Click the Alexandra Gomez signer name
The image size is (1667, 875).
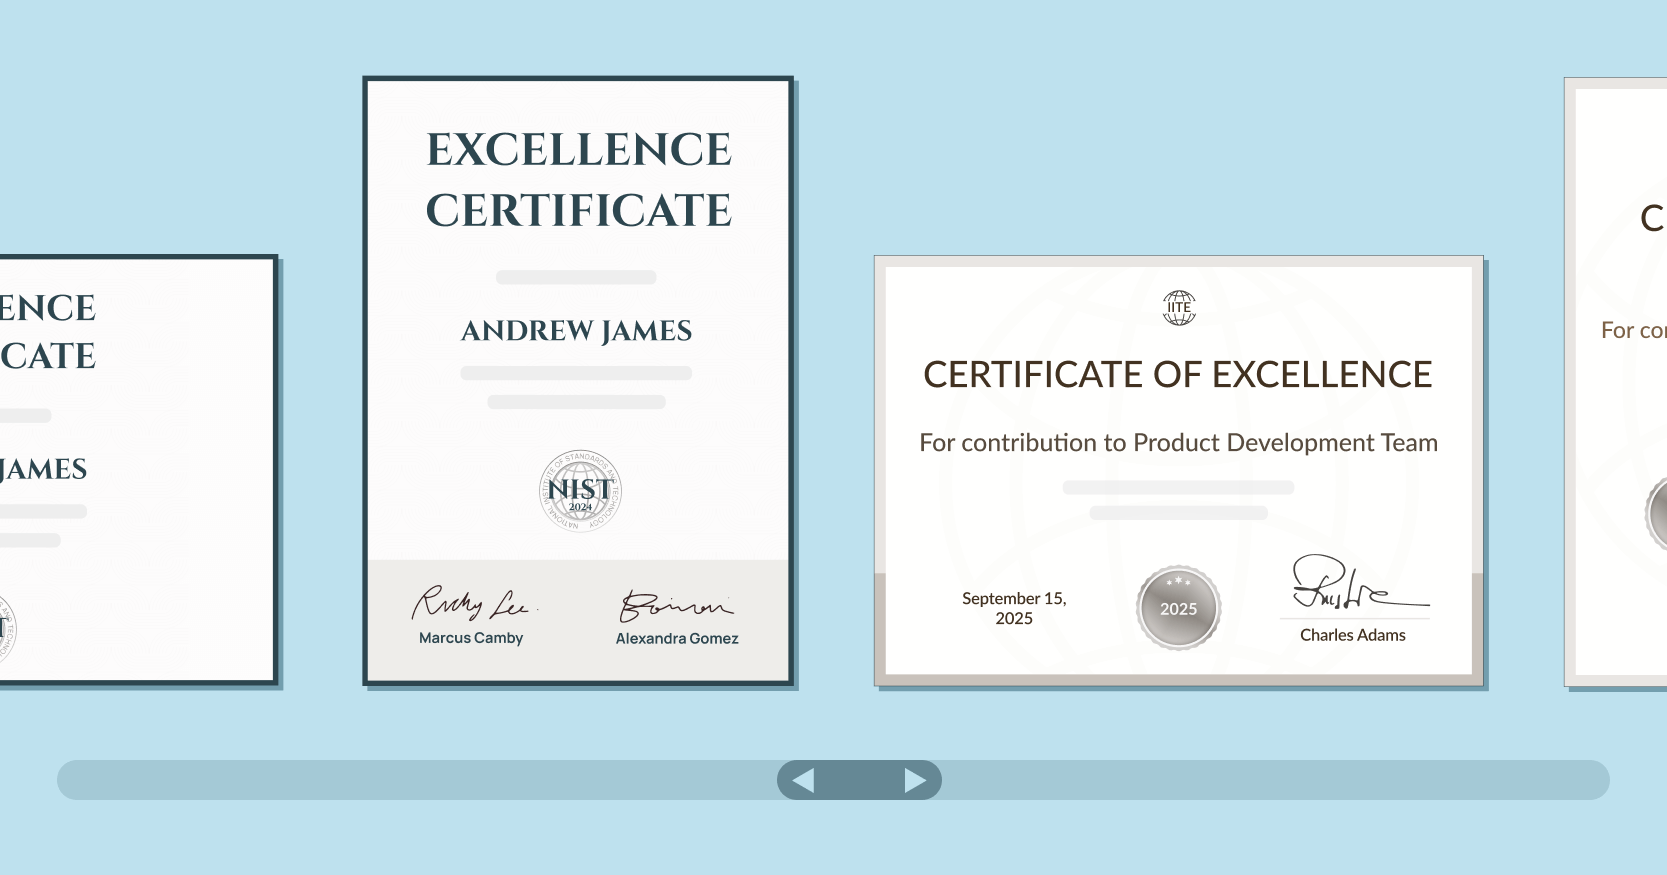(x=677, y=639)
